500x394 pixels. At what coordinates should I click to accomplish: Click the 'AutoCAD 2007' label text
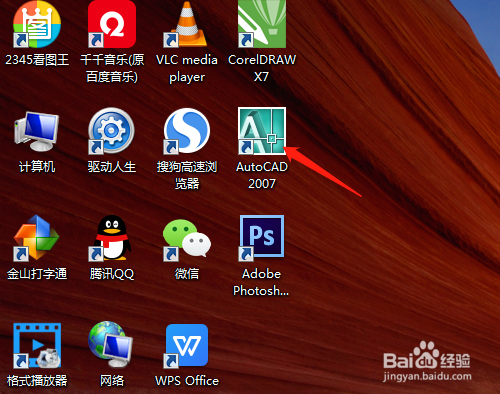tap(262, 175)
